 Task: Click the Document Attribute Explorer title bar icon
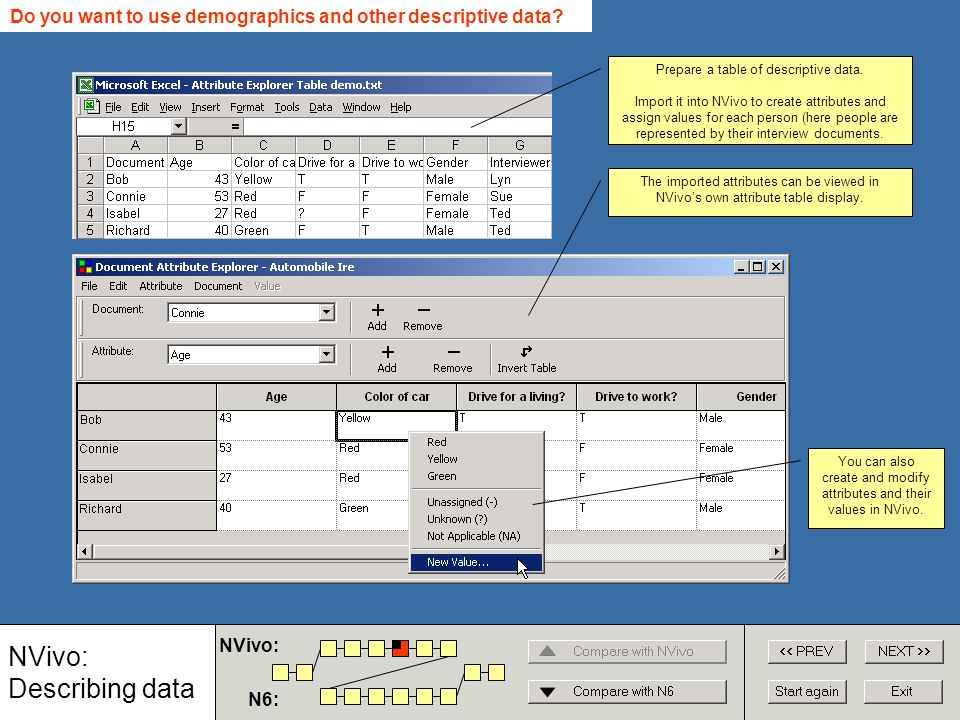click(85, 267)
